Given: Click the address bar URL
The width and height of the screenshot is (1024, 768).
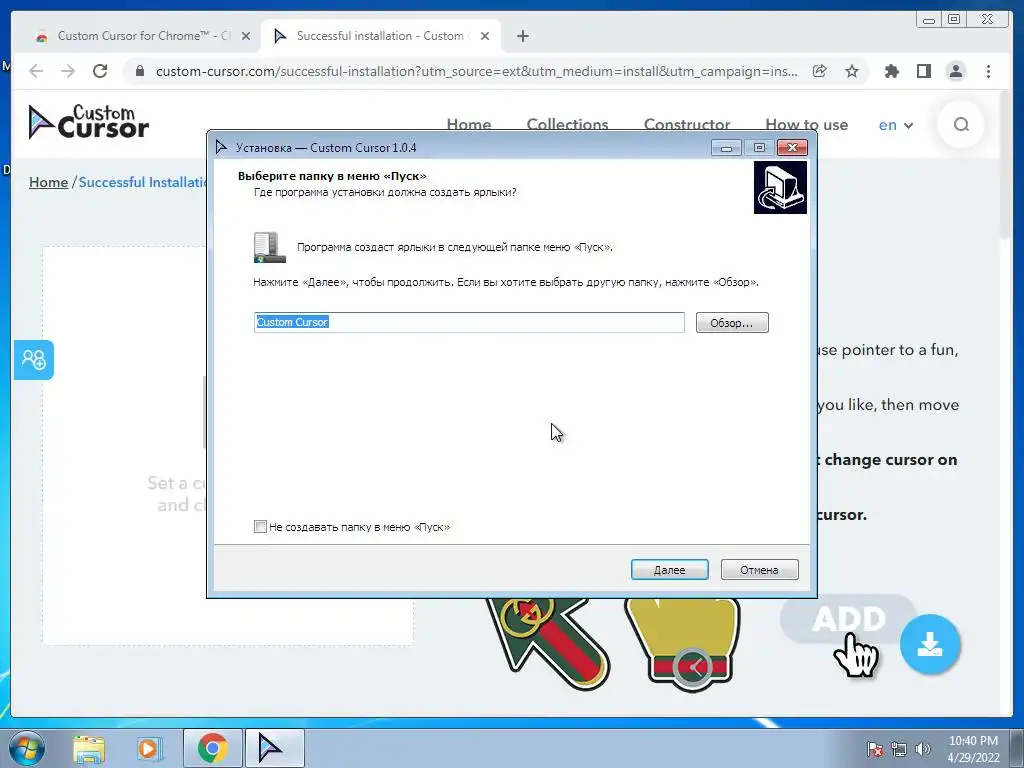Looking at the screenshot, I should pyautogui.click(x=476, y=71).
